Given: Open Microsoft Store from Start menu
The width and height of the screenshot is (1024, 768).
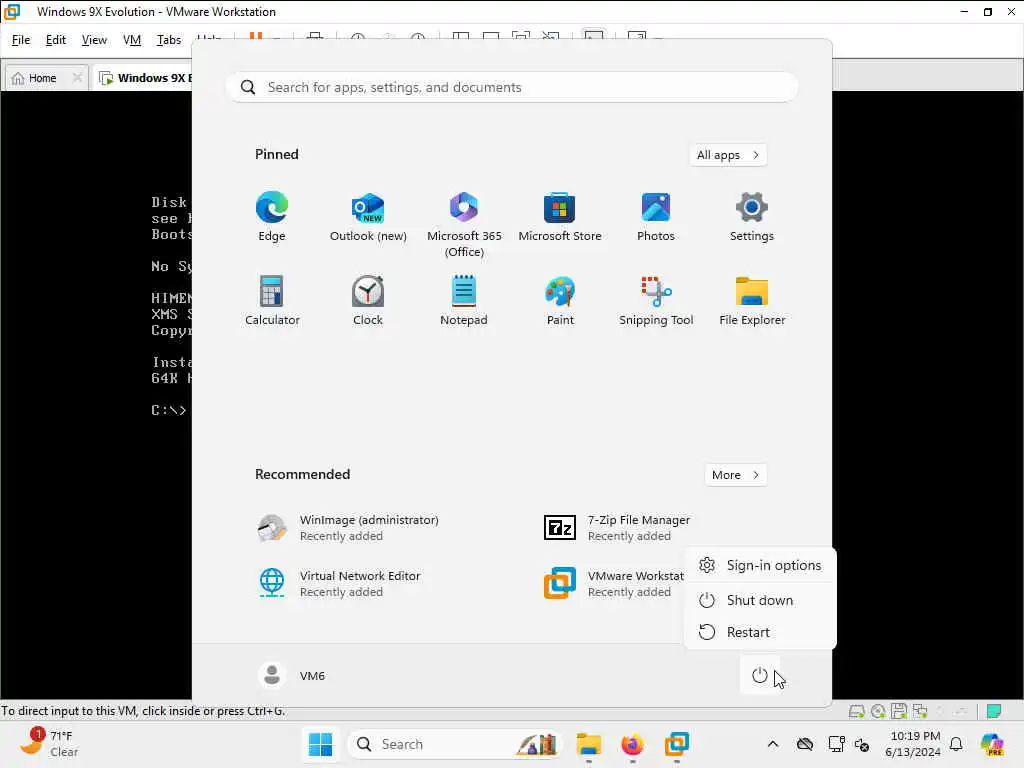Looking at the screenshot, I should click(x=560, y=217).
